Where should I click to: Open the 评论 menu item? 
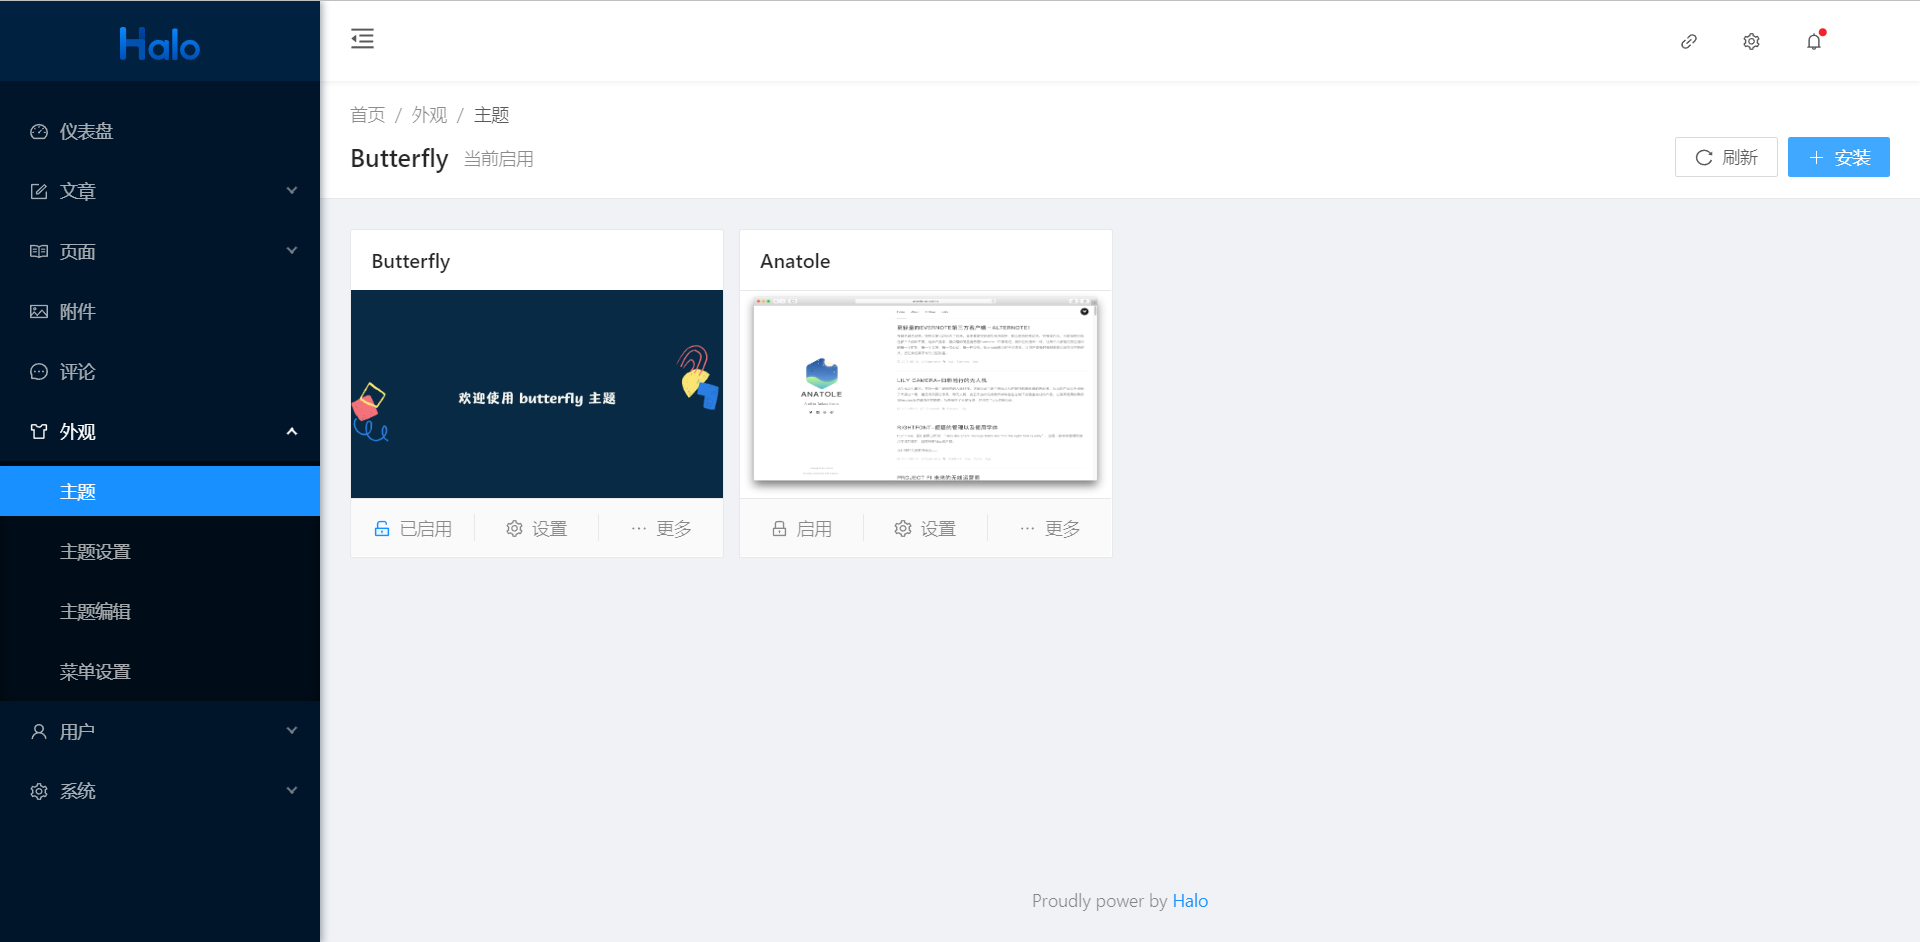click(x=160, y=371)
